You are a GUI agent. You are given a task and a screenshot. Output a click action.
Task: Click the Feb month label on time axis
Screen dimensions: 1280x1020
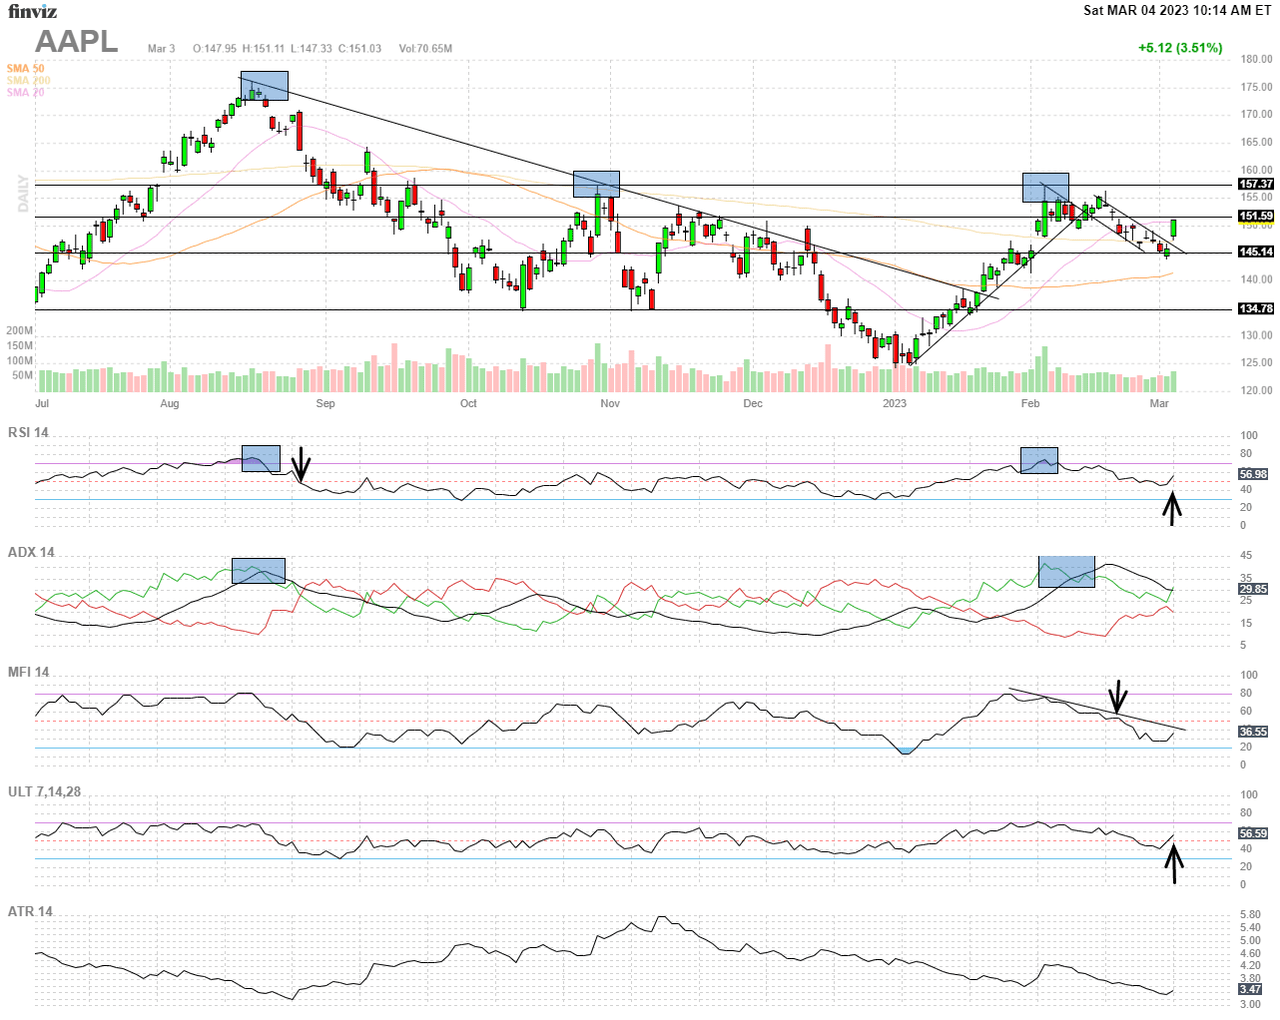[x=1030, y=404]
